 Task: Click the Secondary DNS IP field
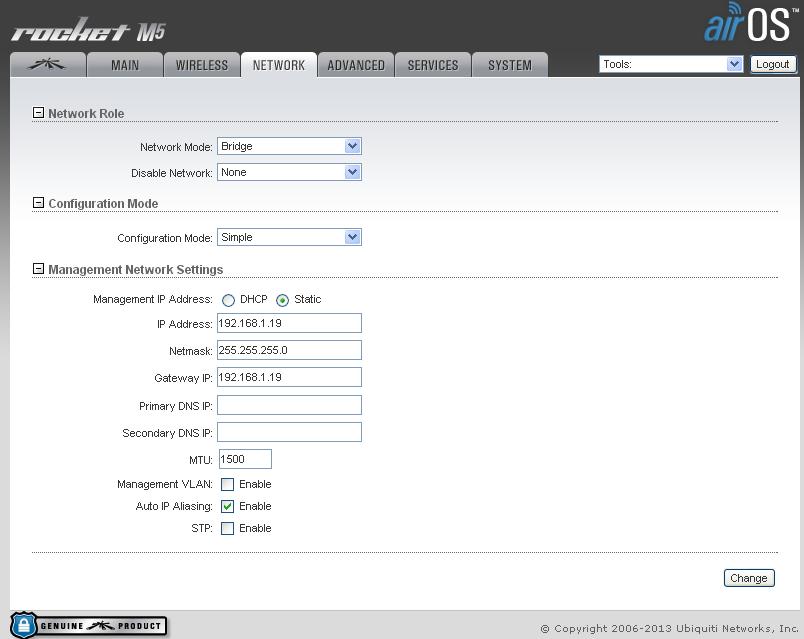(x=289, y=432)
